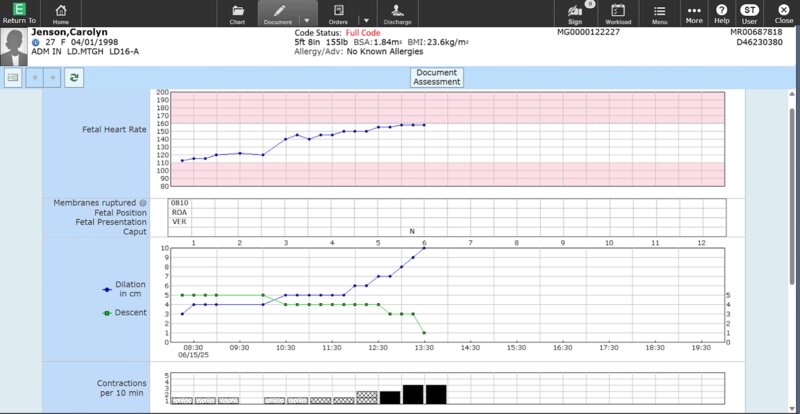Open the More options menu
The width and height of the screenshot is (800, 414).
(694, 13)
